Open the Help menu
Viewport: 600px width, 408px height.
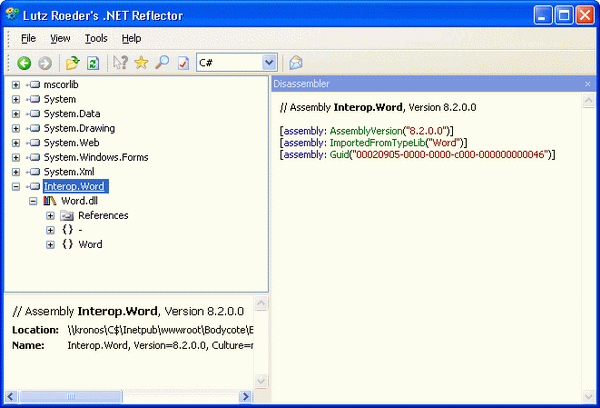131,38
